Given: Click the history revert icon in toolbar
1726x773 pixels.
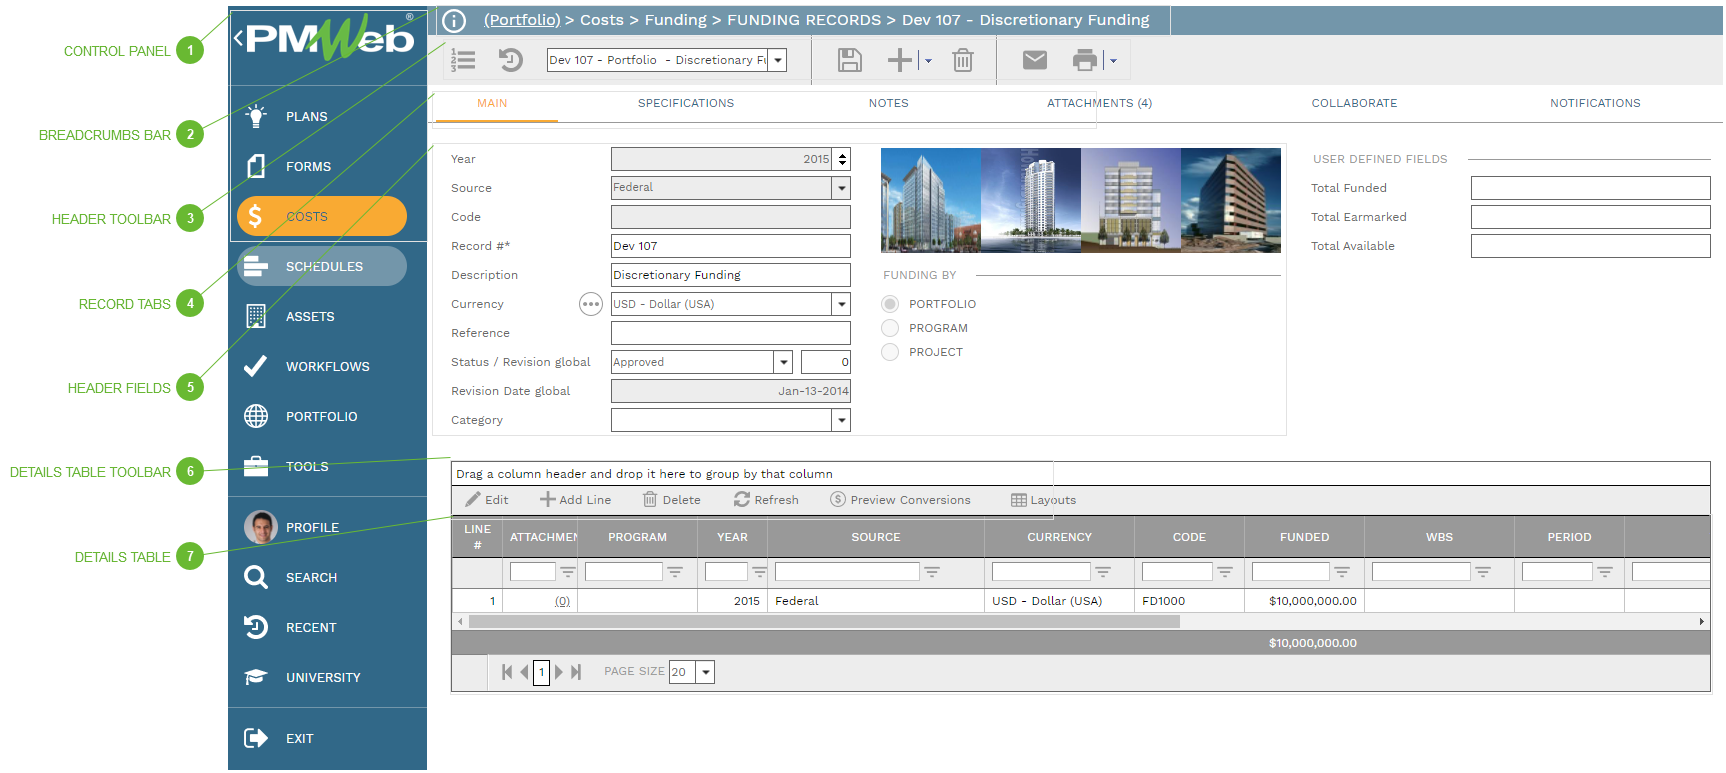Looking at the screenshot, I should [510, 61].
